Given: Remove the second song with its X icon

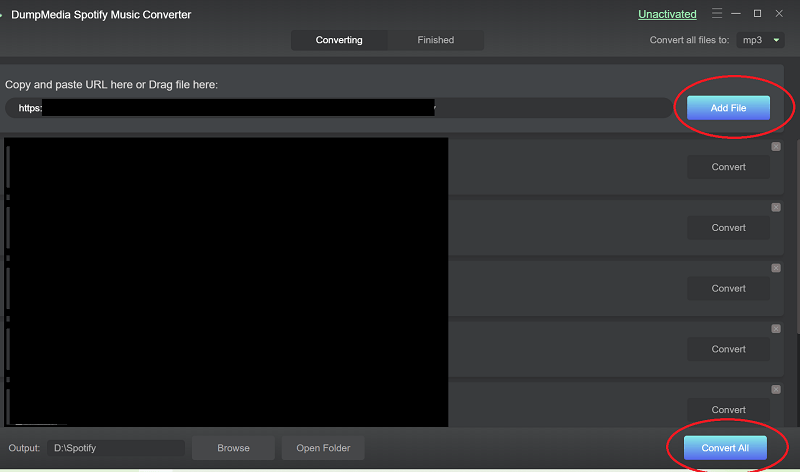Looking at the screenshot, I should pos(776,208).
